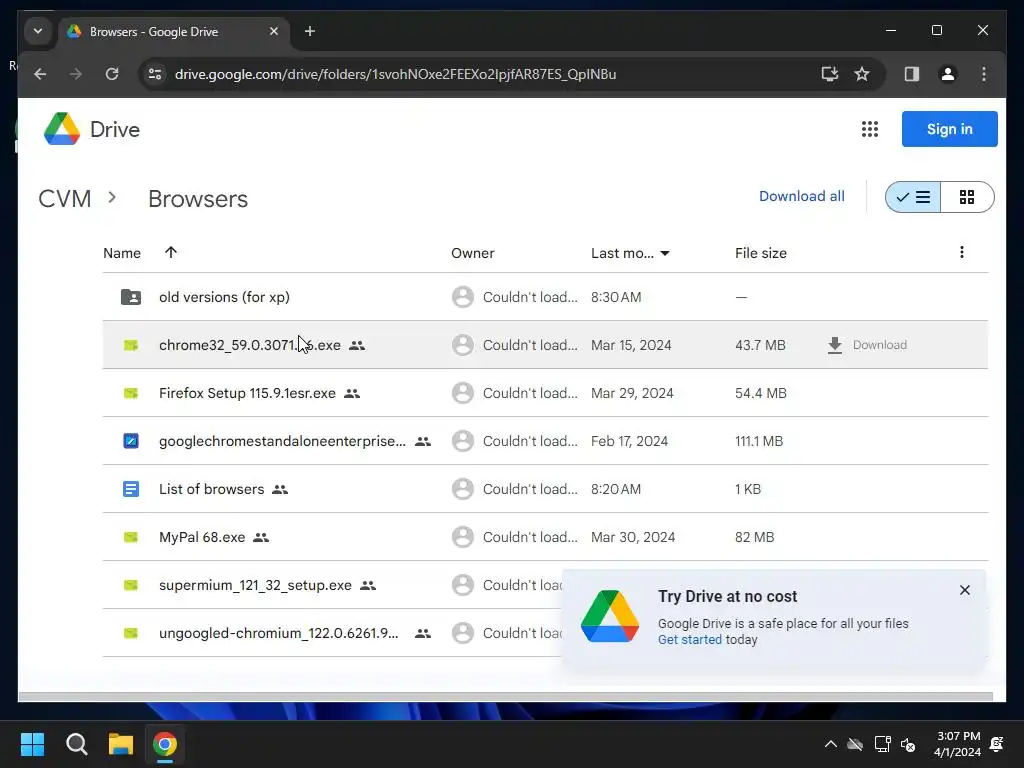Click the Owner column header
The width and height of the screenshot is (1024, 768).
pyautogui.click(x=473, y=253)
